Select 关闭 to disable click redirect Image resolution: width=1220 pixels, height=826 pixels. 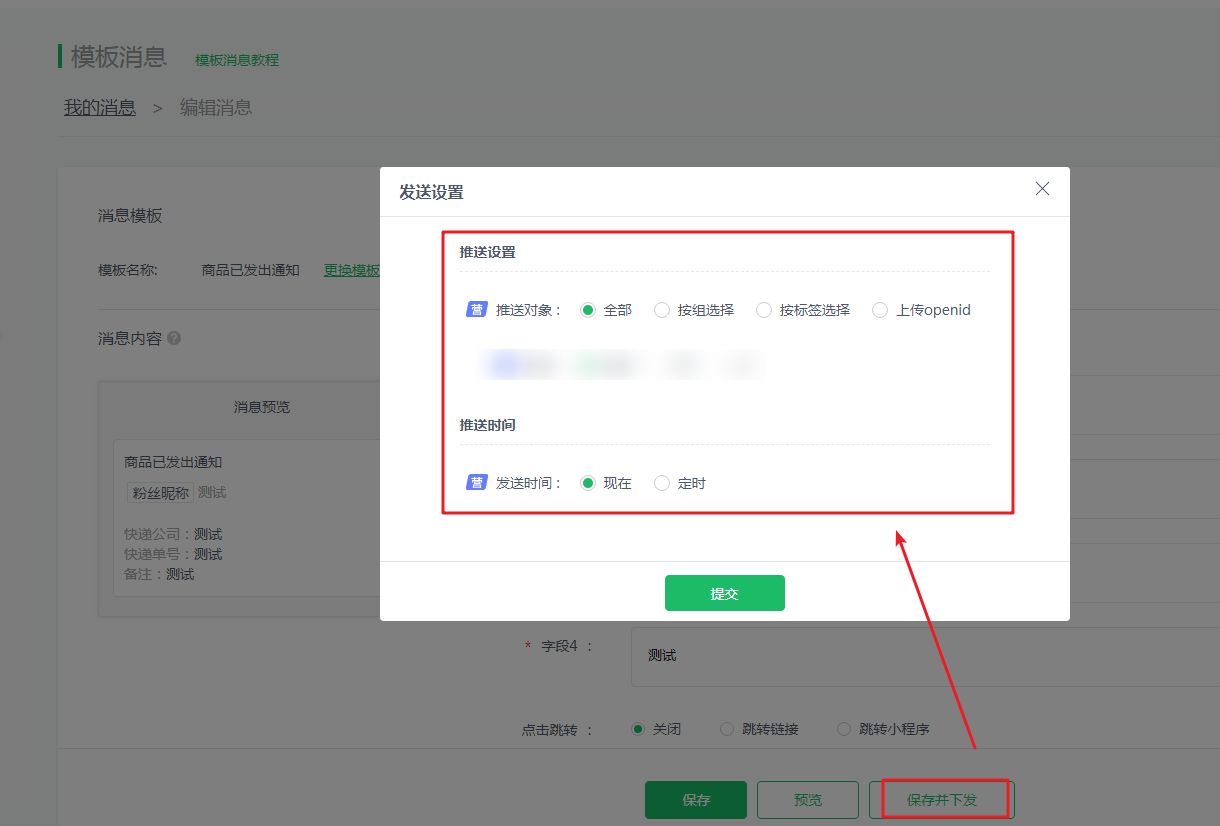point(638,729)
